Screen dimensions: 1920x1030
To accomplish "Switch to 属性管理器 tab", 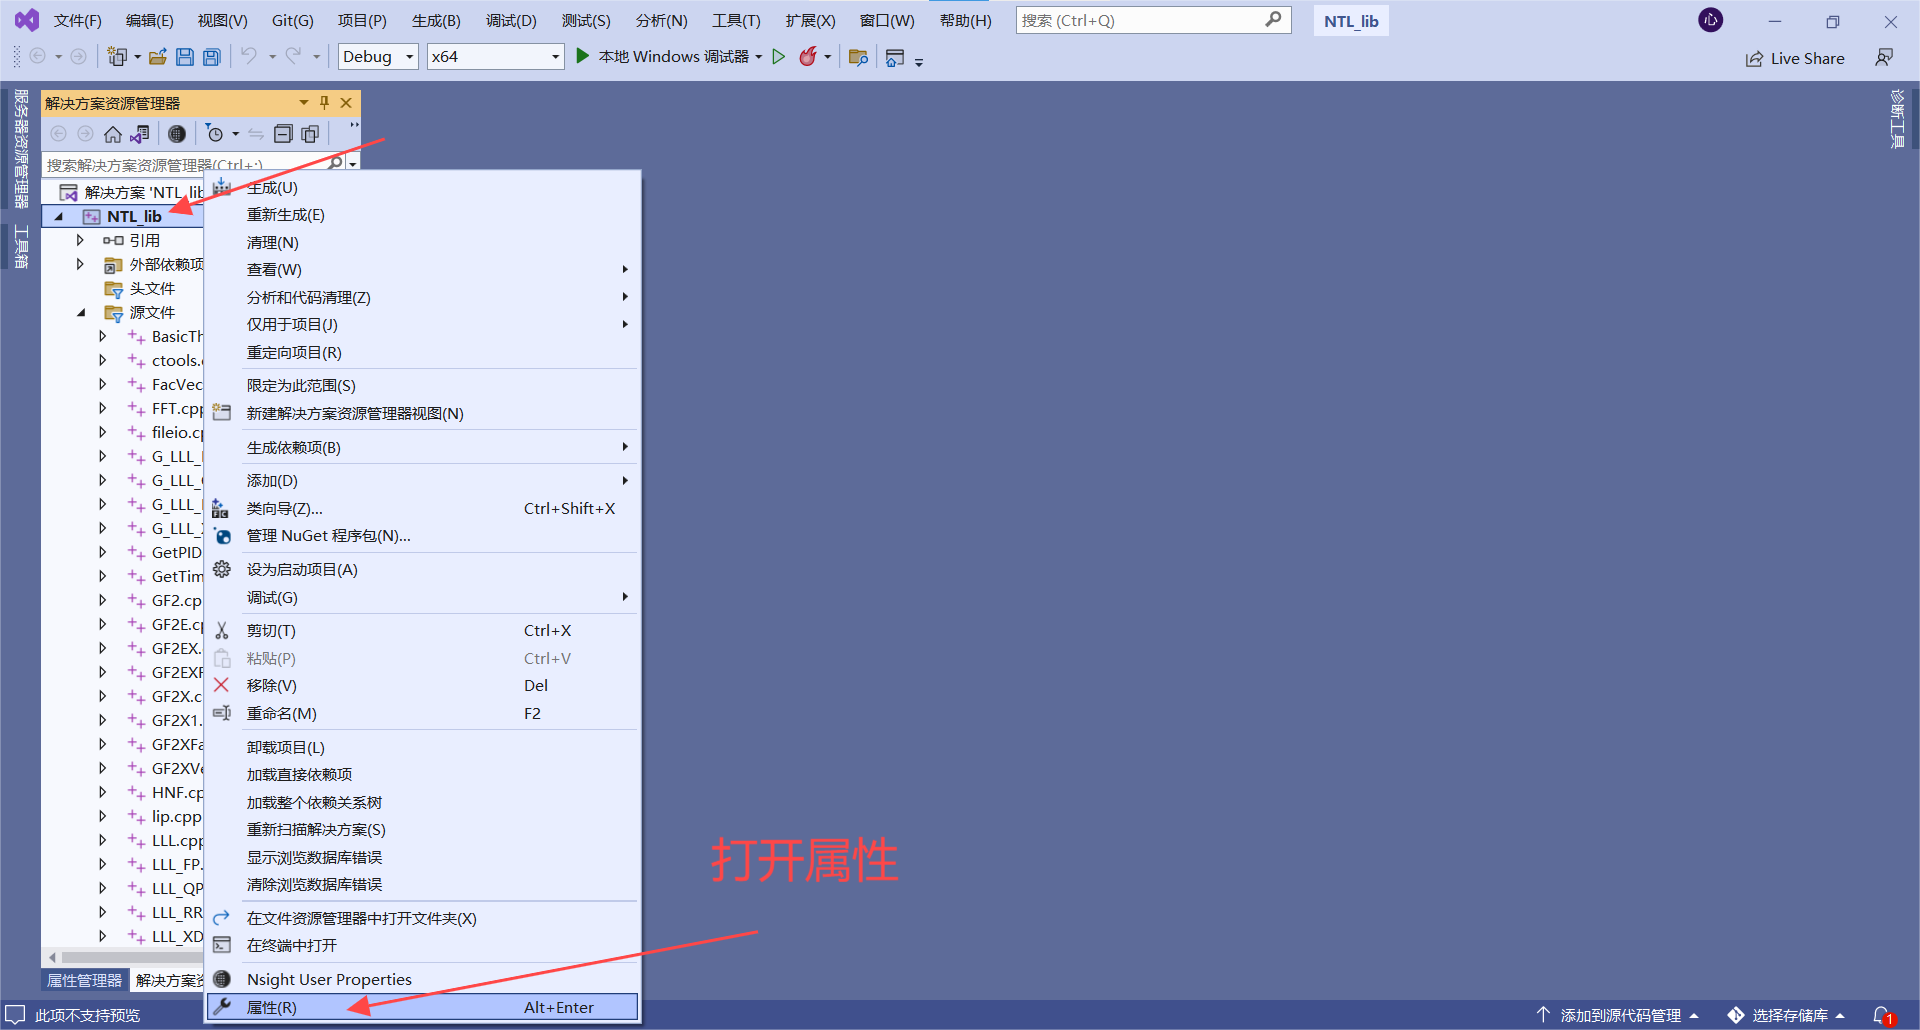I will [x=84, y=980].
